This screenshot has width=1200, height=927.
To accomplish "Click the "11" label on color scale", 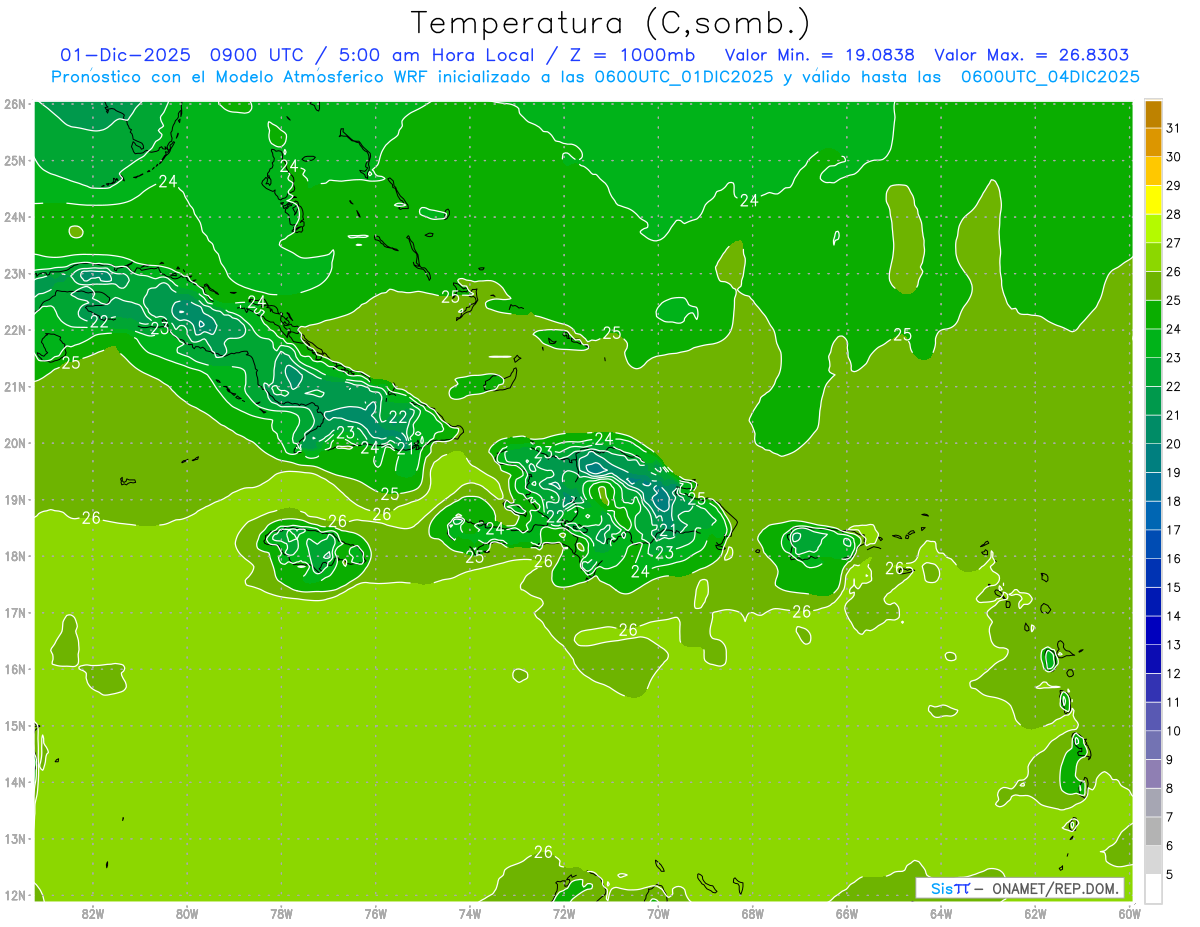I will click(x=1174, y=702).
